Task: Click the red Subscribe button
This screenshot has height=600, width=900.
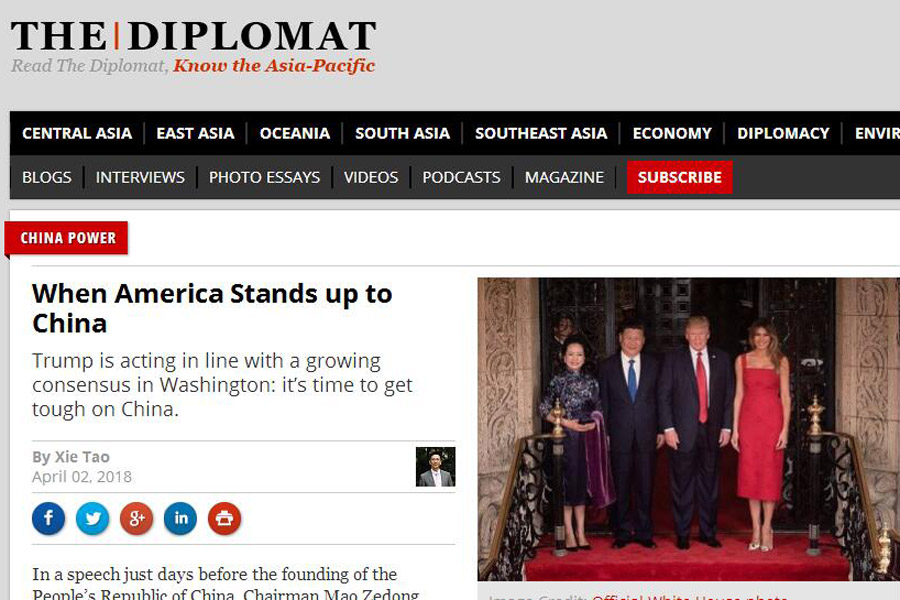Action: (x=680, y=177)
